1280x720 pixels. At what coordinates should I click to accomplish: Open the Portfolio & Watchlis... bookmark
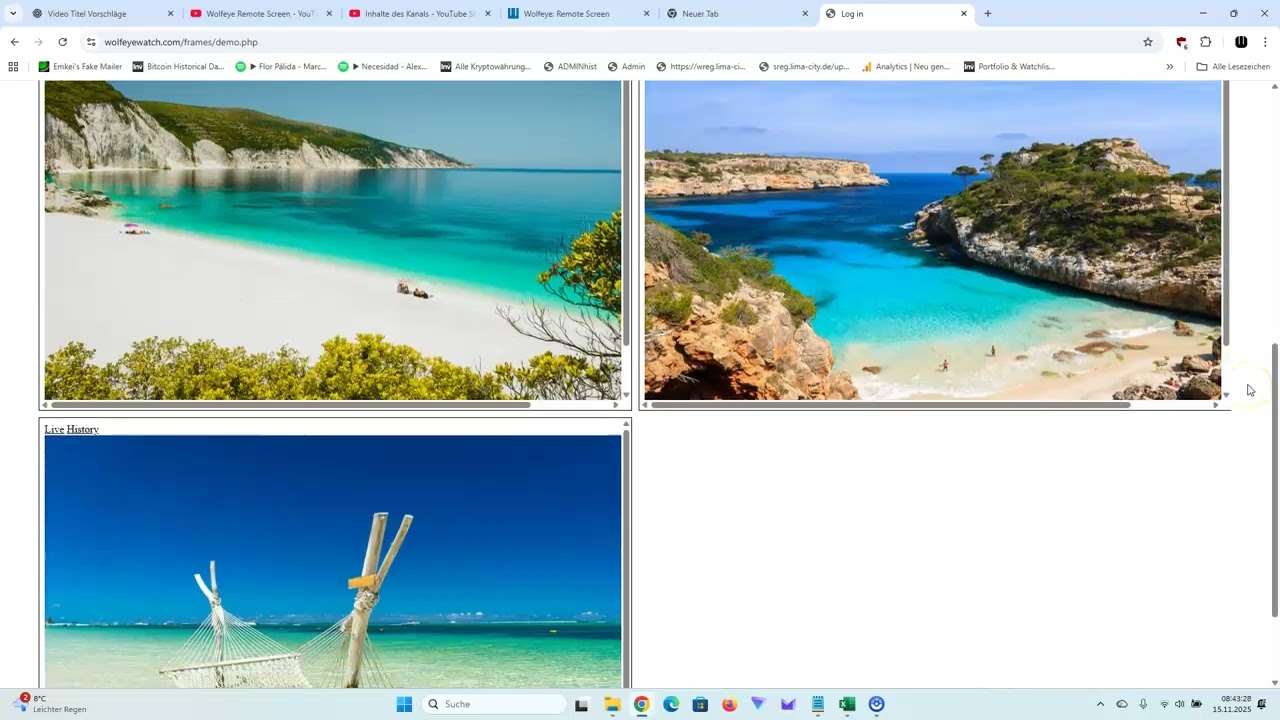tap(1010, 67)
